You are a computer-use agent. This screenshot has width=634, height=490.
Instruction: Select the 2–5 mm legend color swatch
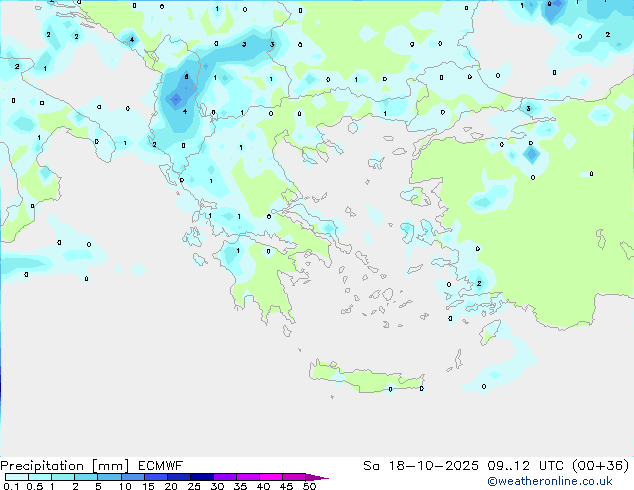coord(86,477)
